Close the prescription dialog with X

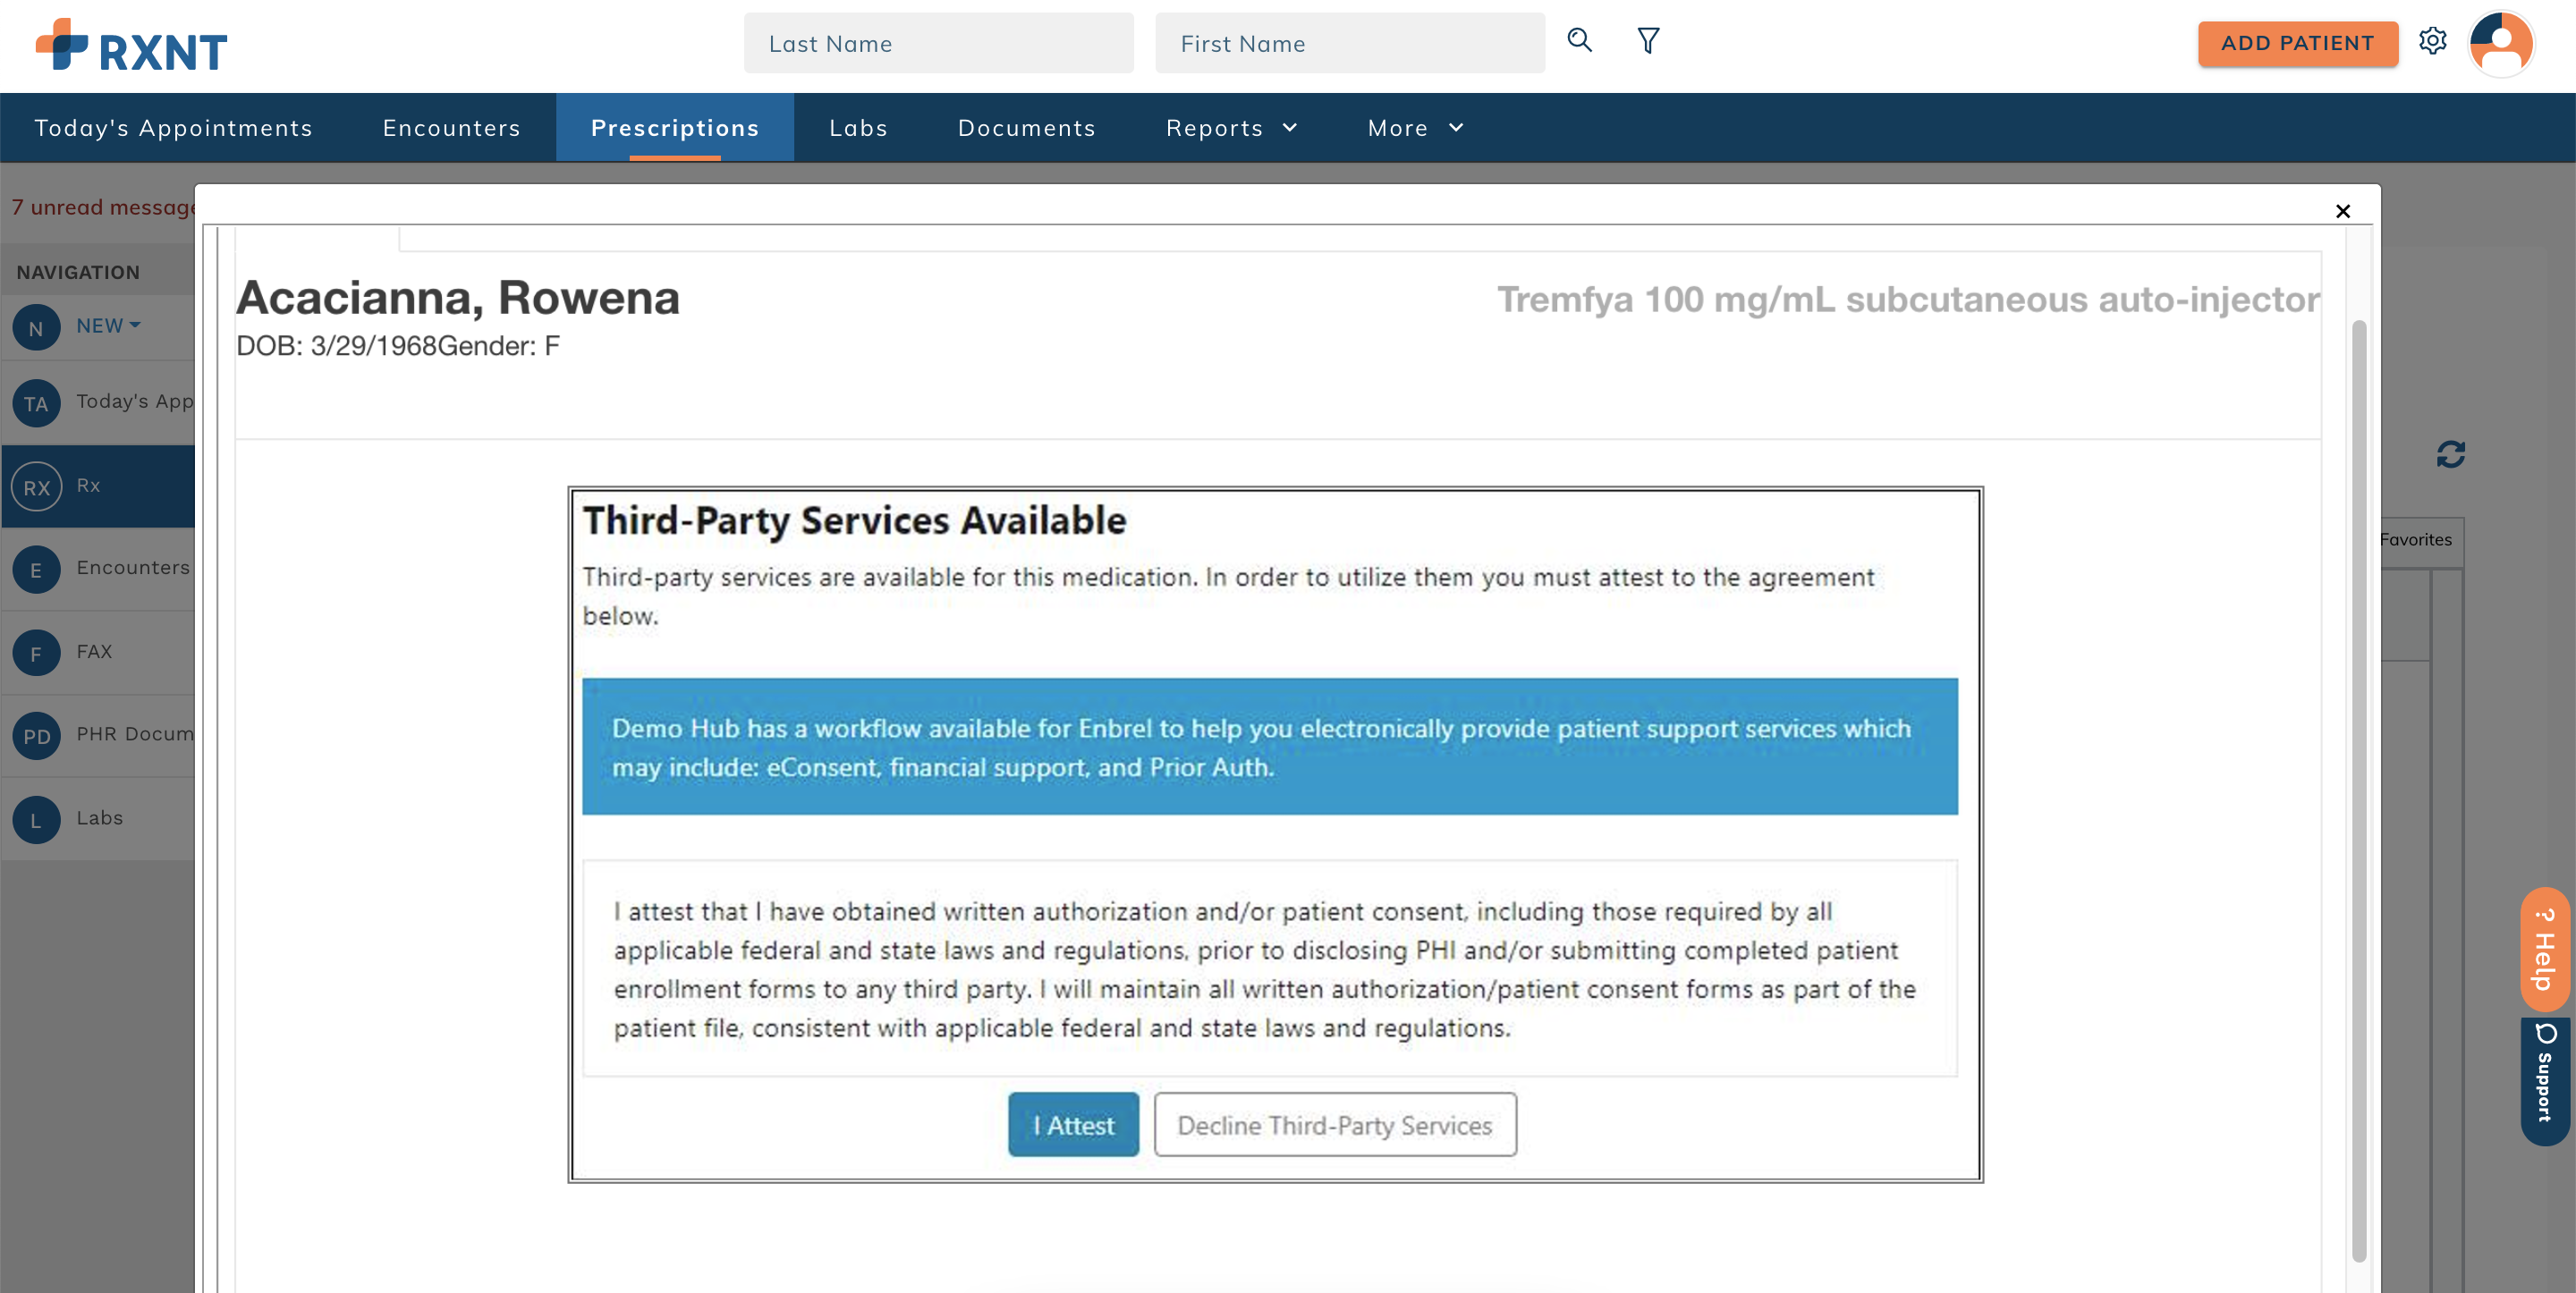2342,211
